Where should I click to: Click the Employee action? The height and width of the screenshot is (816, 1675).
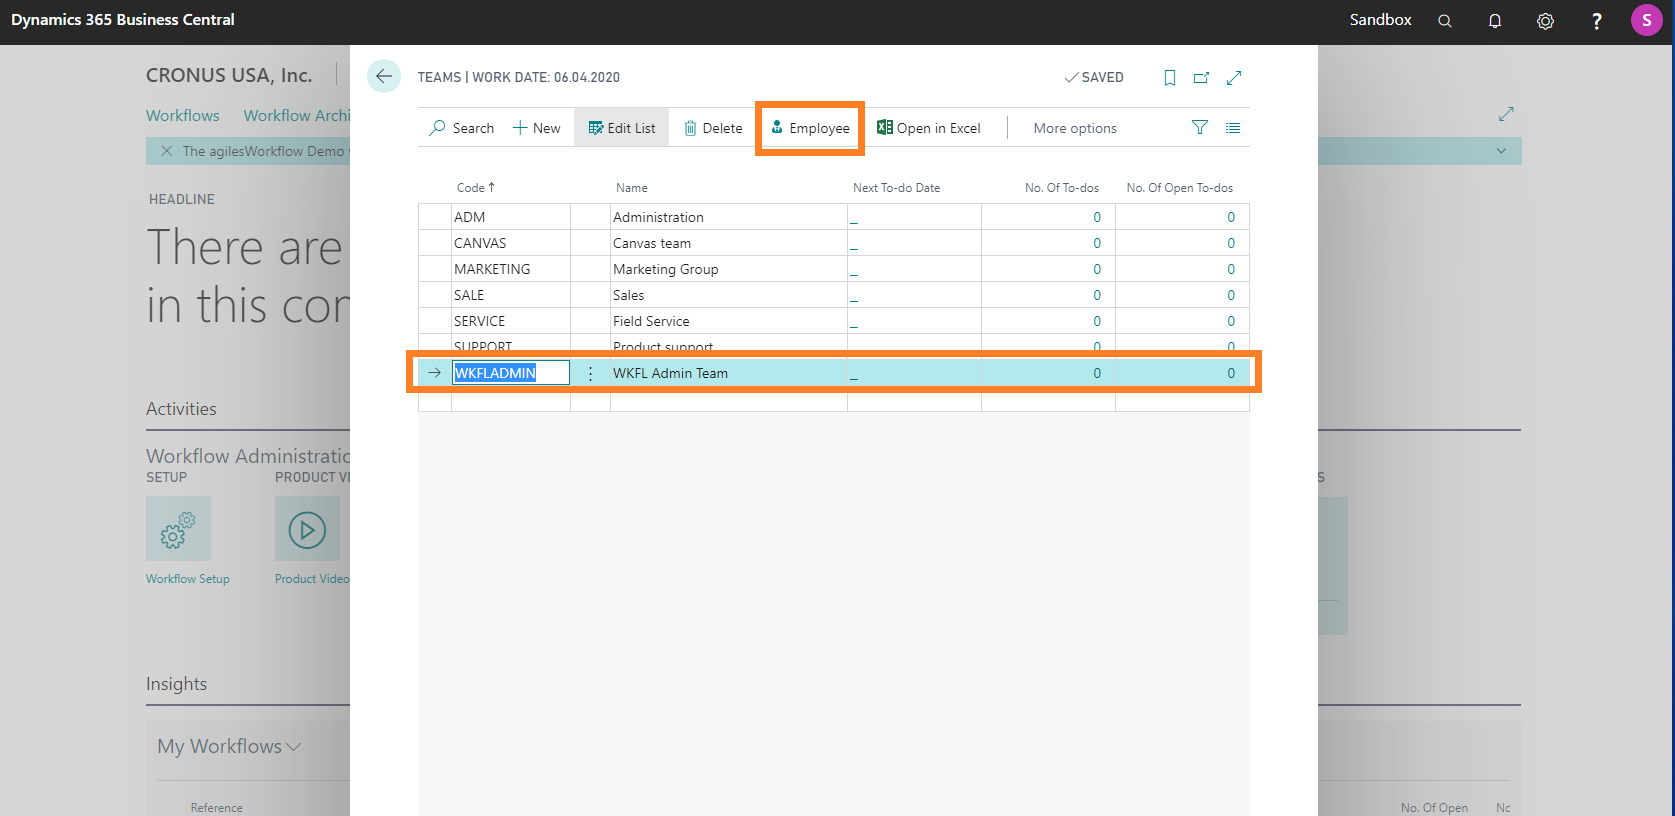point(810,128)
